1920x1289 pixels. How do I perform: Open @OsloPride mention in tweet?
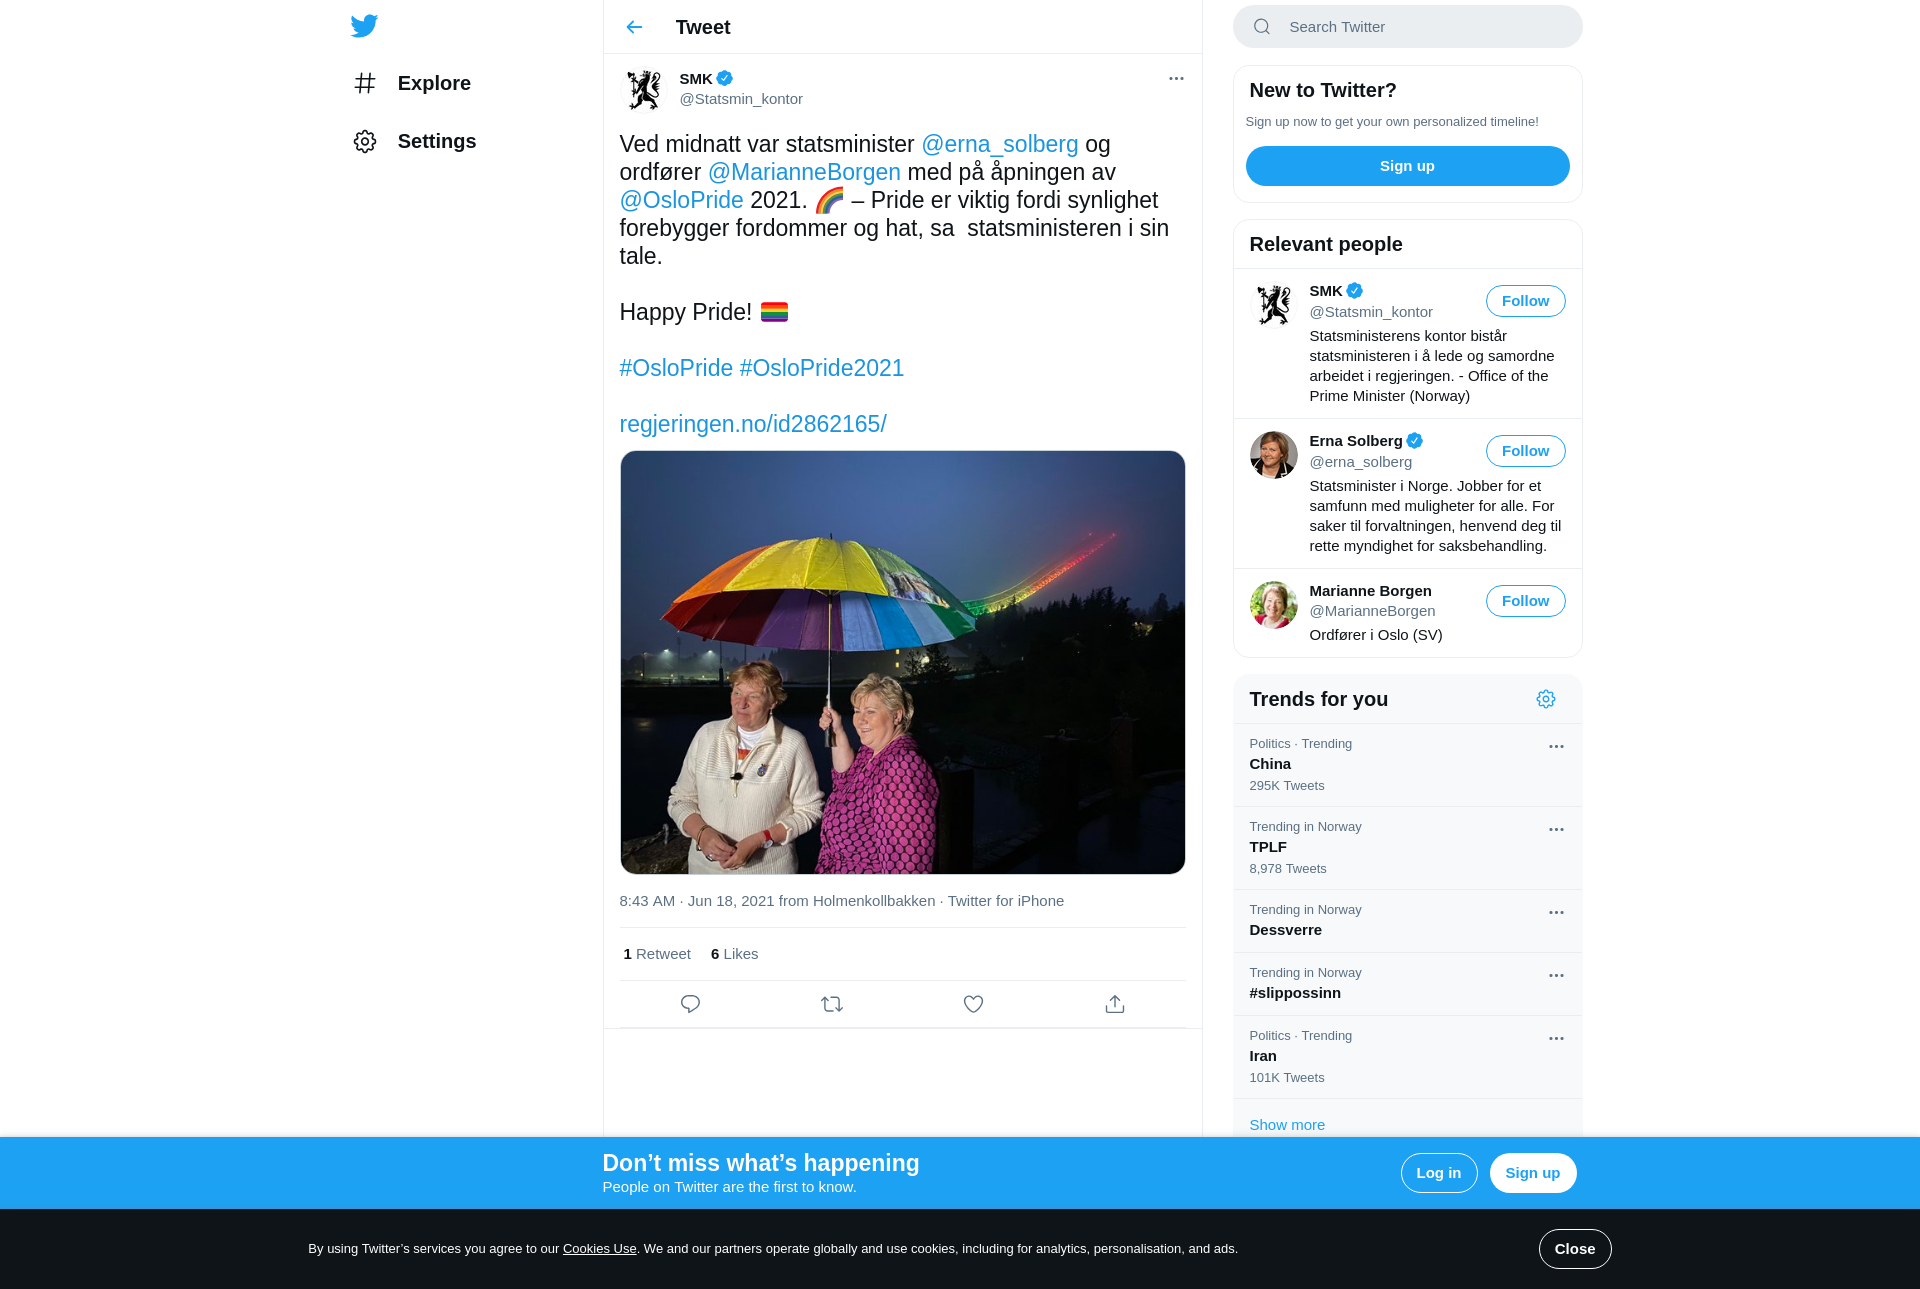coord(681,200)
